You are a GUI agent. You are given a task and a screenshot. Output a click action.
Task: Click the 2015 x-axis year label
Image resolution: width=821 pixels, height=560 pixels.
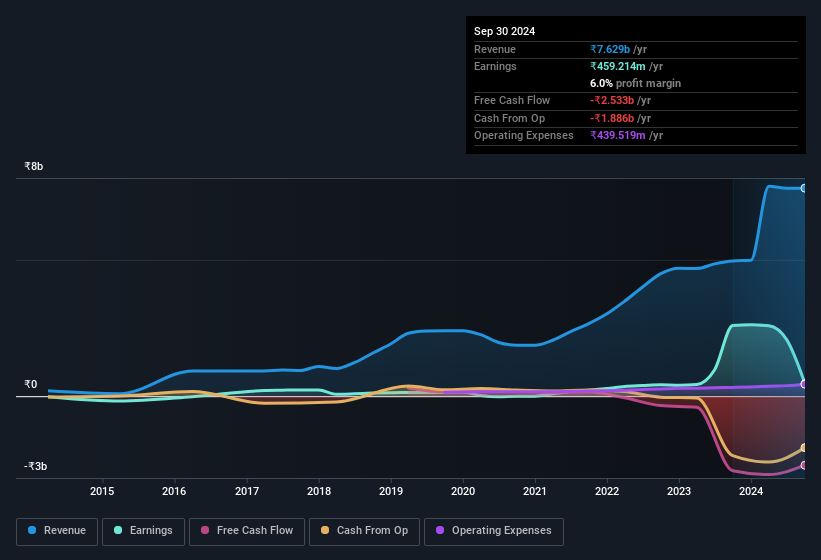[x=102, y=491]
